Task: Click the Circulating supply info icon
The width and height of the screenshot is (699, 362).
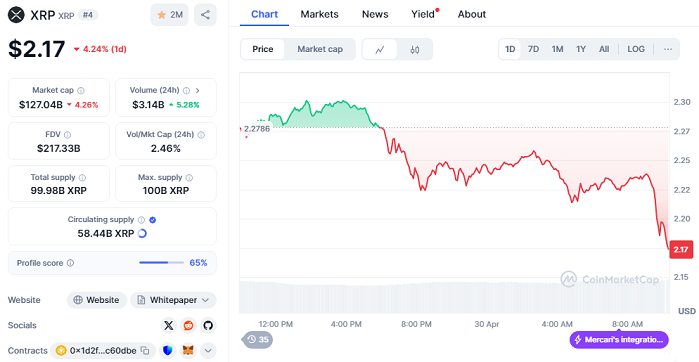Action: (141, 220)
